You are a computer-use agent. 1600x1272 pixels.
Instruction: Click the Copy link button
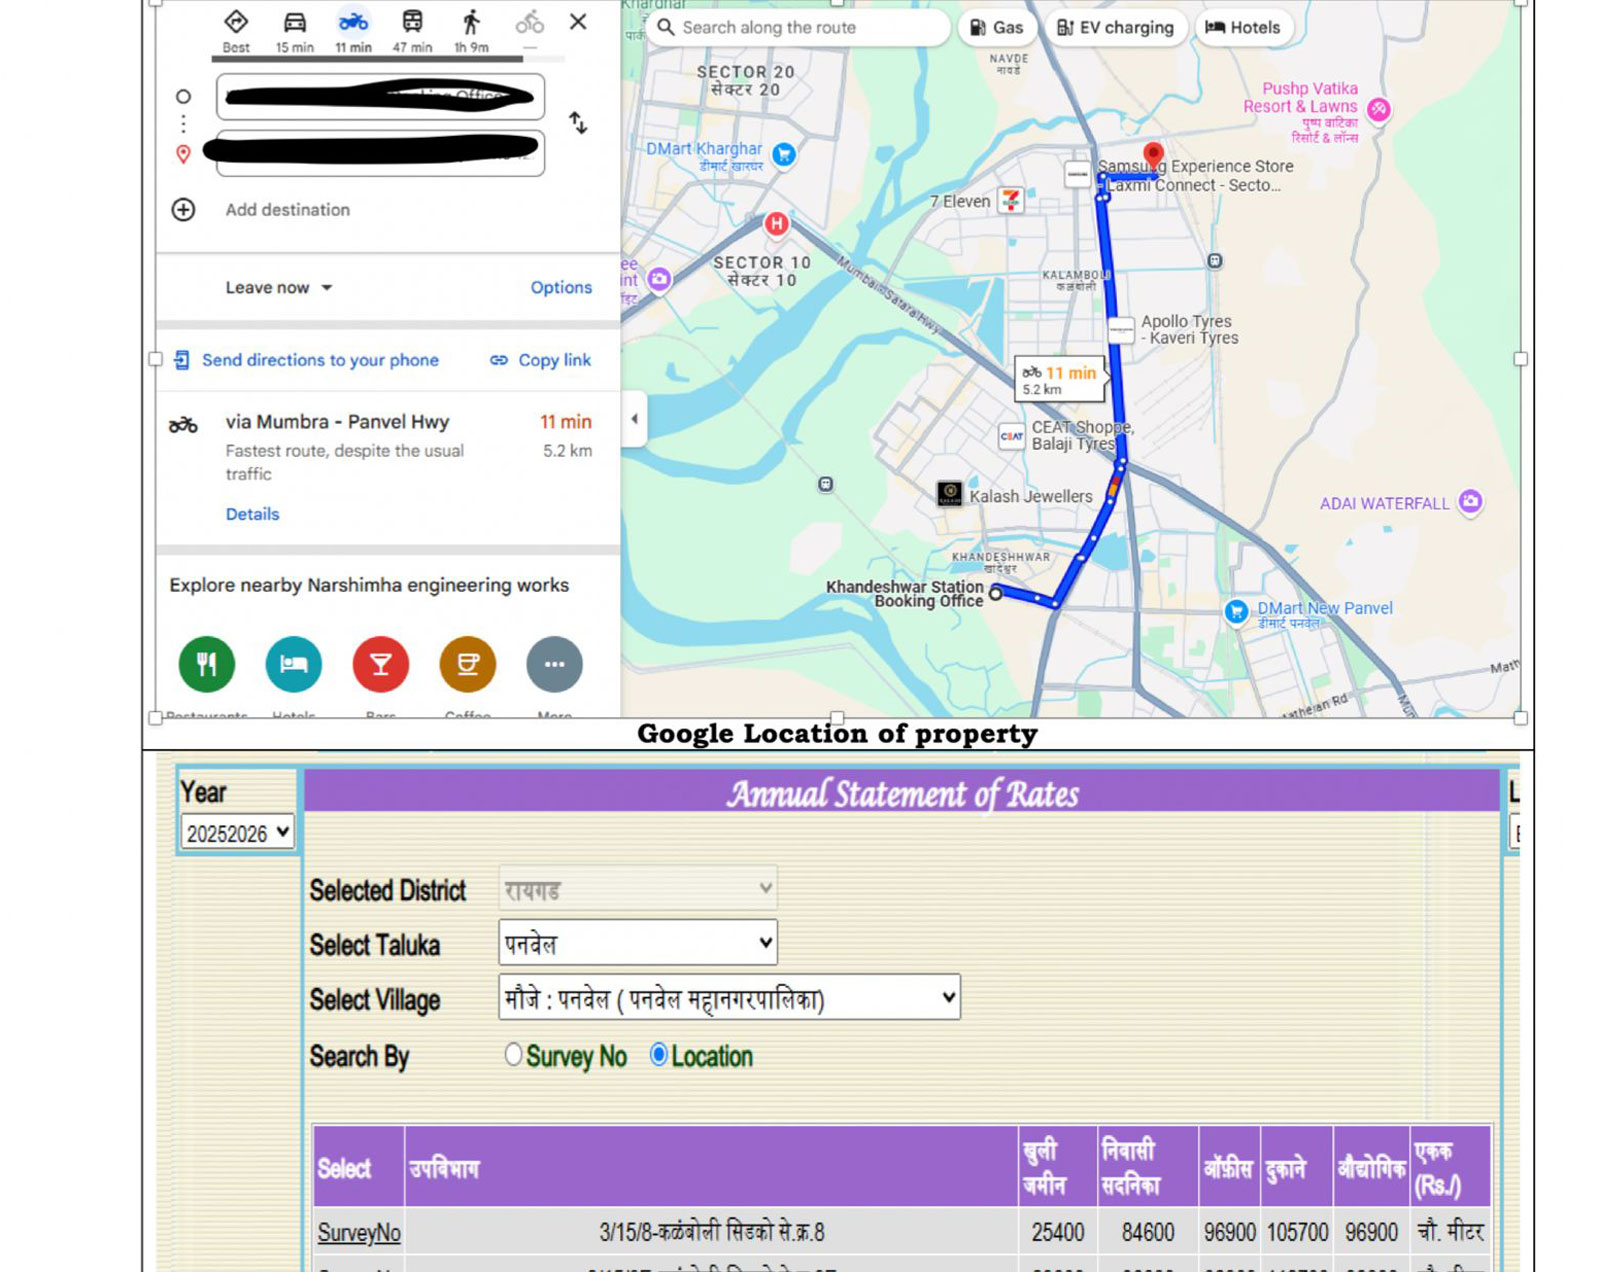(540, 360)
